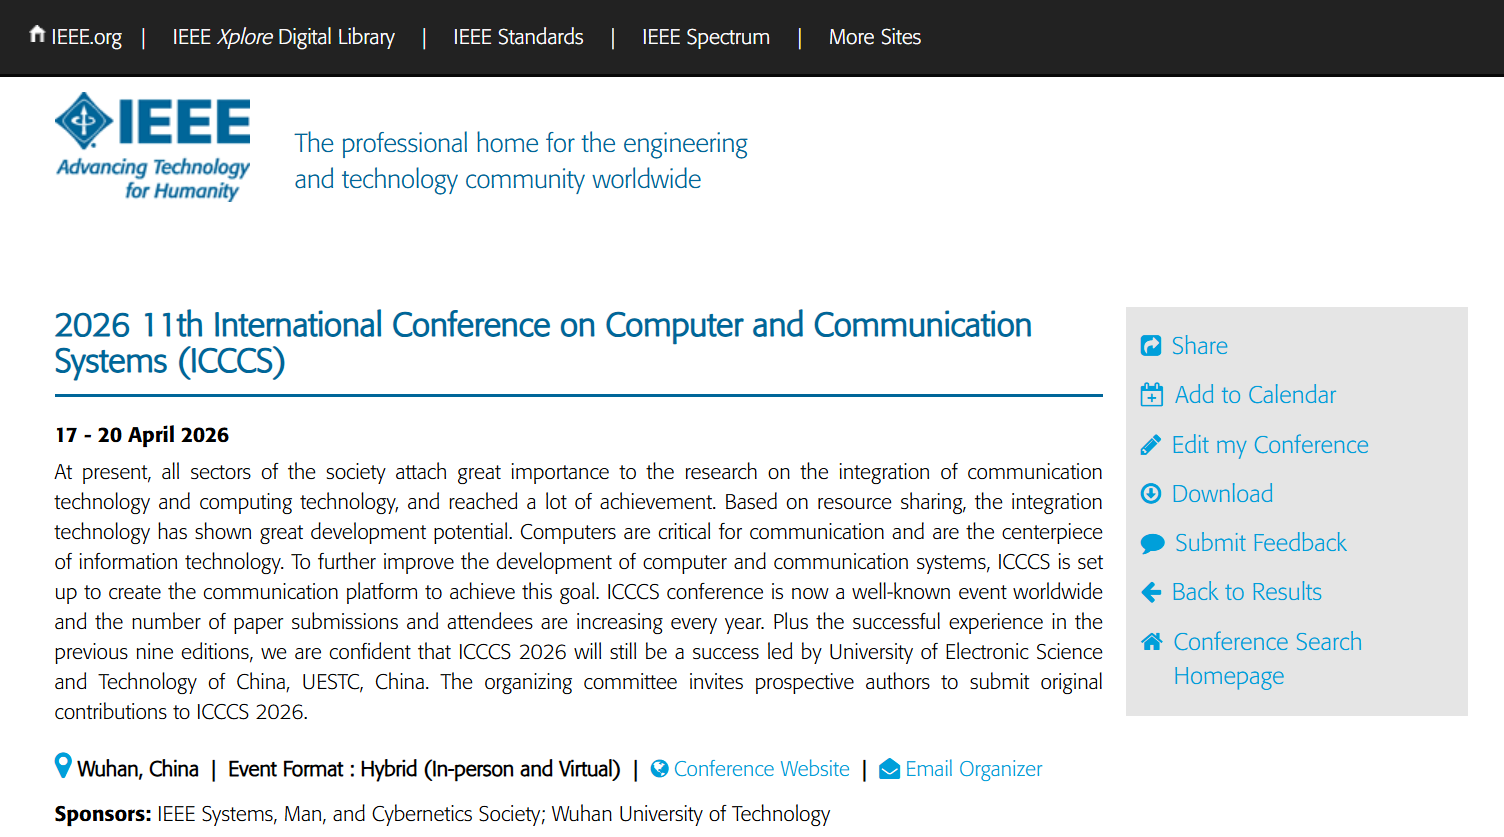This screenshot has width=1504, height=837.
Task: Click the Share arrow icon
Action: tap(1151, 346)
